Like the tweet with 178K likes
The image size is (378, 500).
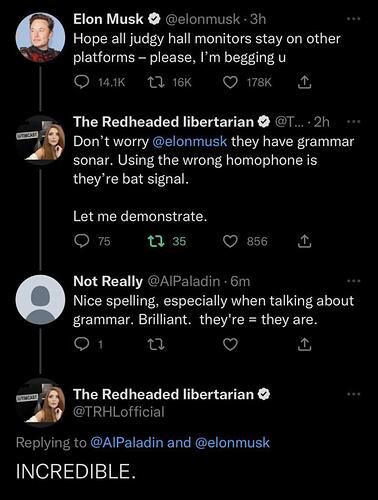click(230, 82)
